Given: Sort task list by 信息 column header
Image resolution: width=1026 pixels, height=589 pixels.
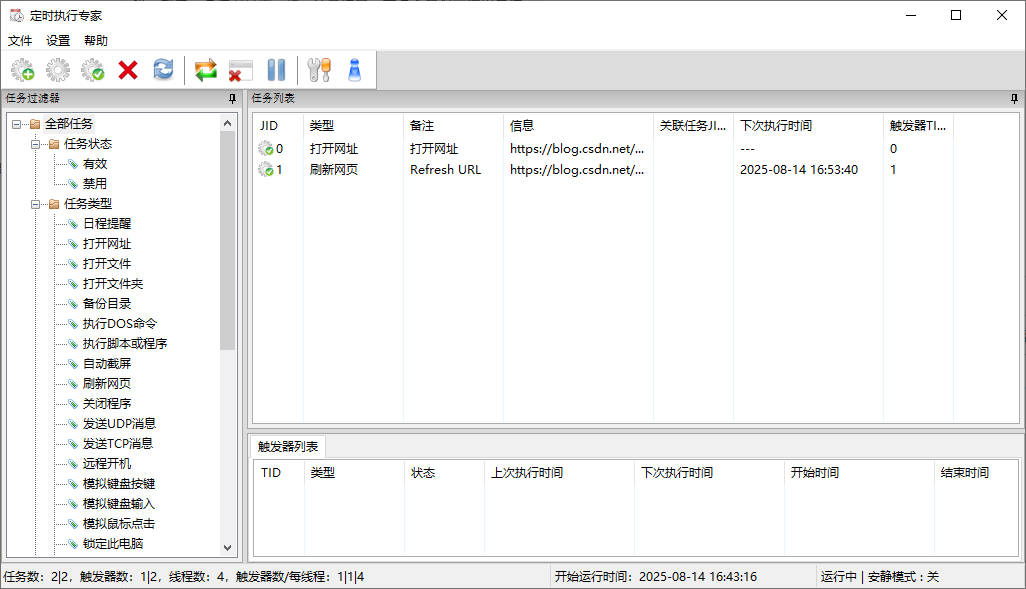Looking at the screenshot, I should tap(578, 126).
